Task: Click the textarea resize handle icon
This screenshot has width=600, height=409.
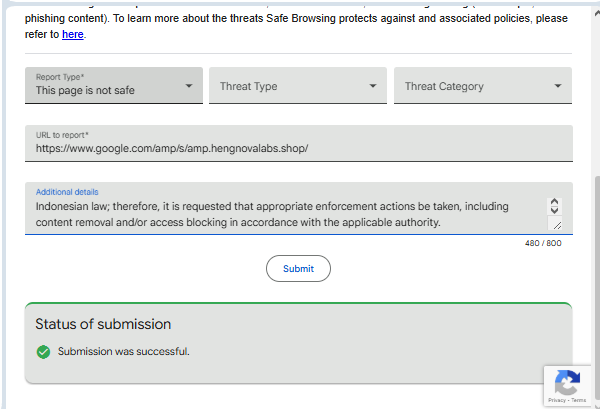Action: (556, 224)
